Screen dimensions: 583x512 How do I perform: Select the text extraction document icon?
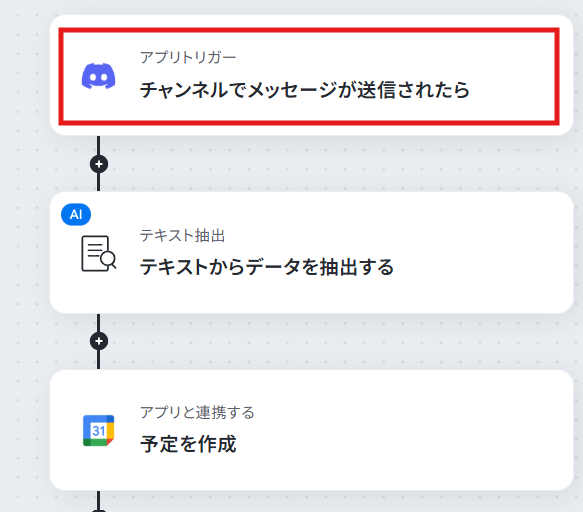pyautogui.click(x=99, y=253)
